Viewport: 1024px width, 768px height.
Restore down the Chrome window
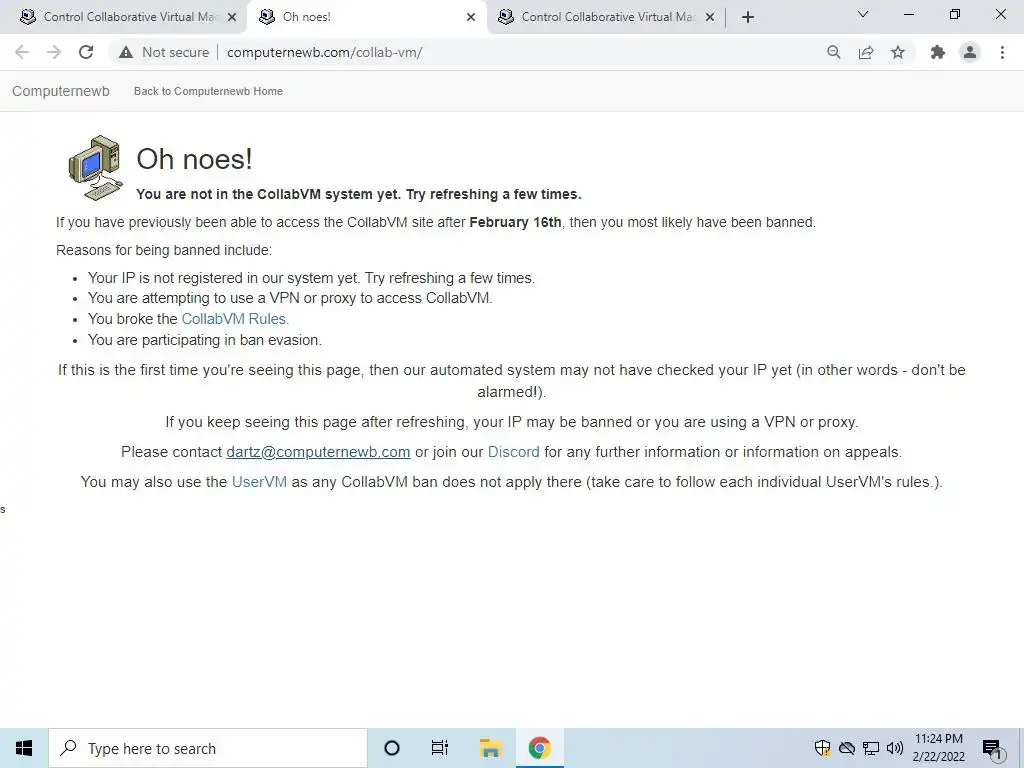955,14
